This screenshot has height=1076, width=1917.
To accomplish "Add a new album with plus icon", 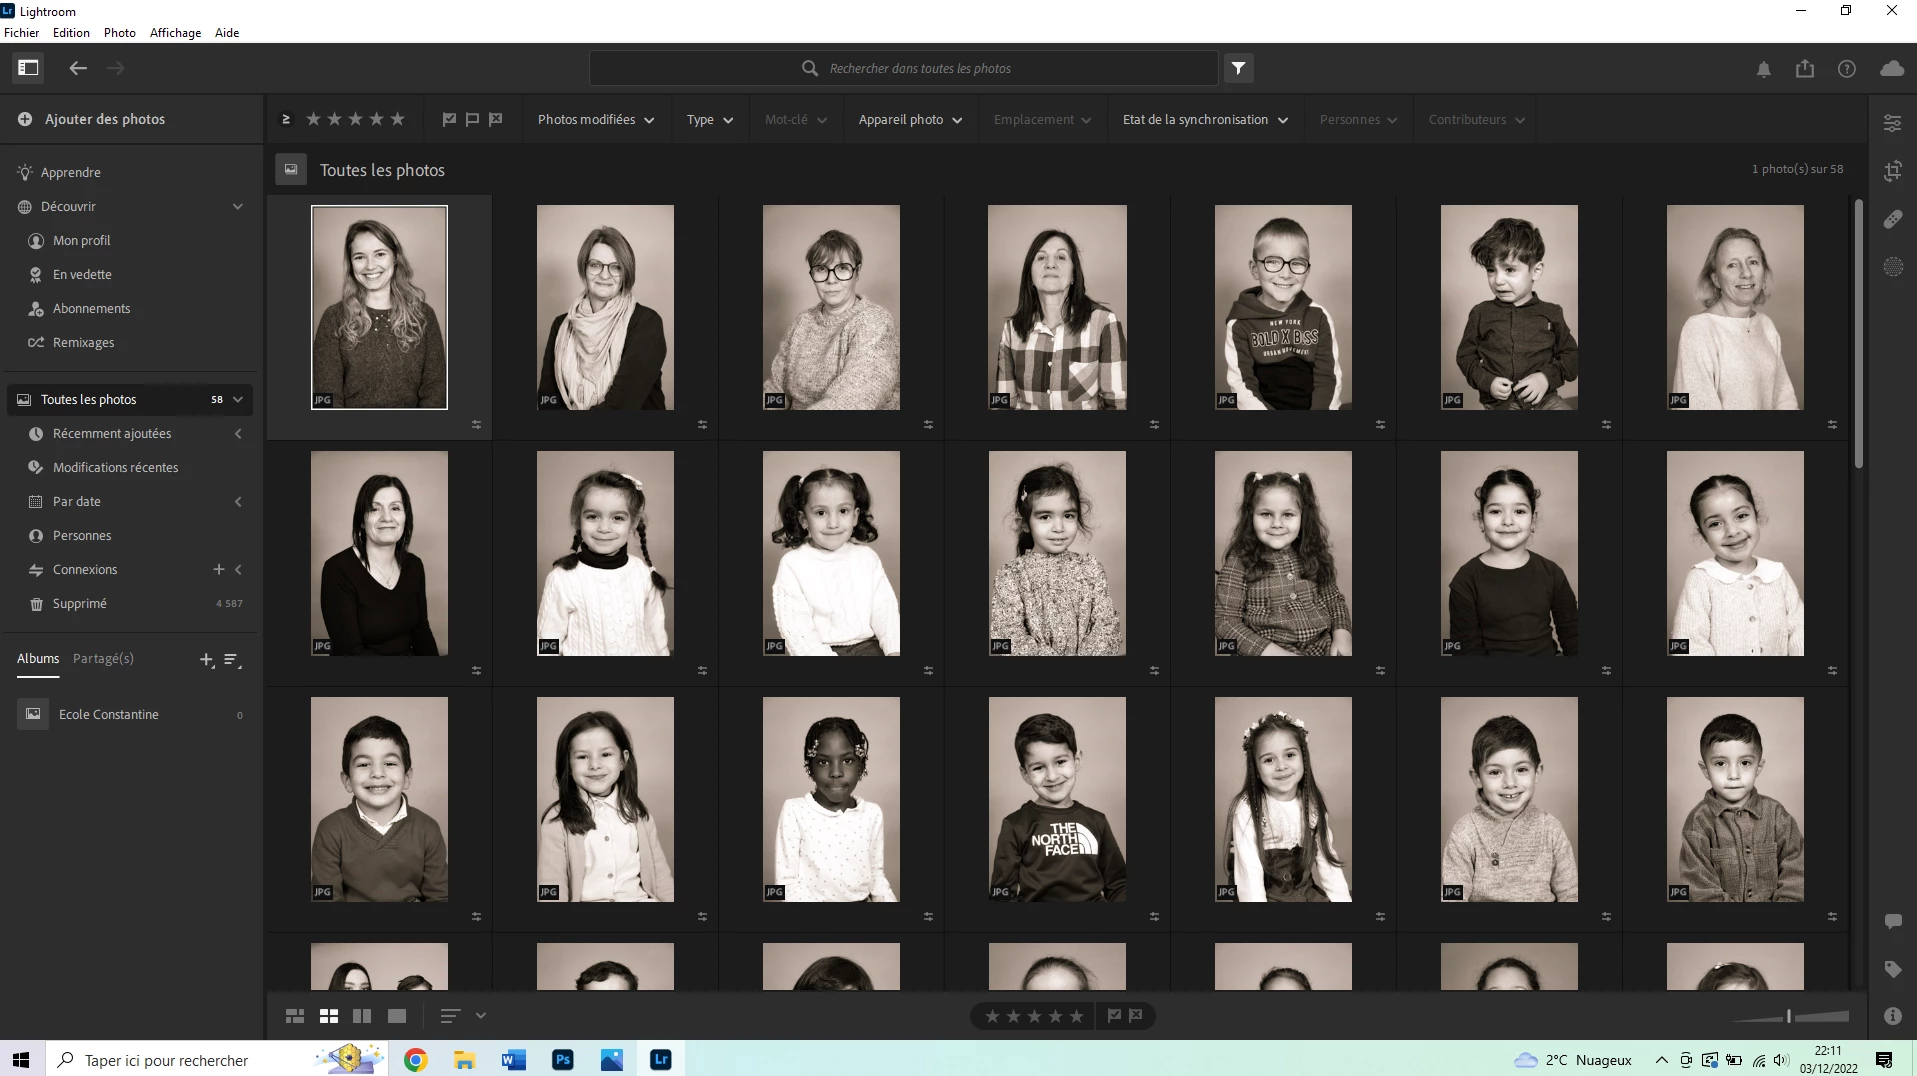I will click(206, 660).
